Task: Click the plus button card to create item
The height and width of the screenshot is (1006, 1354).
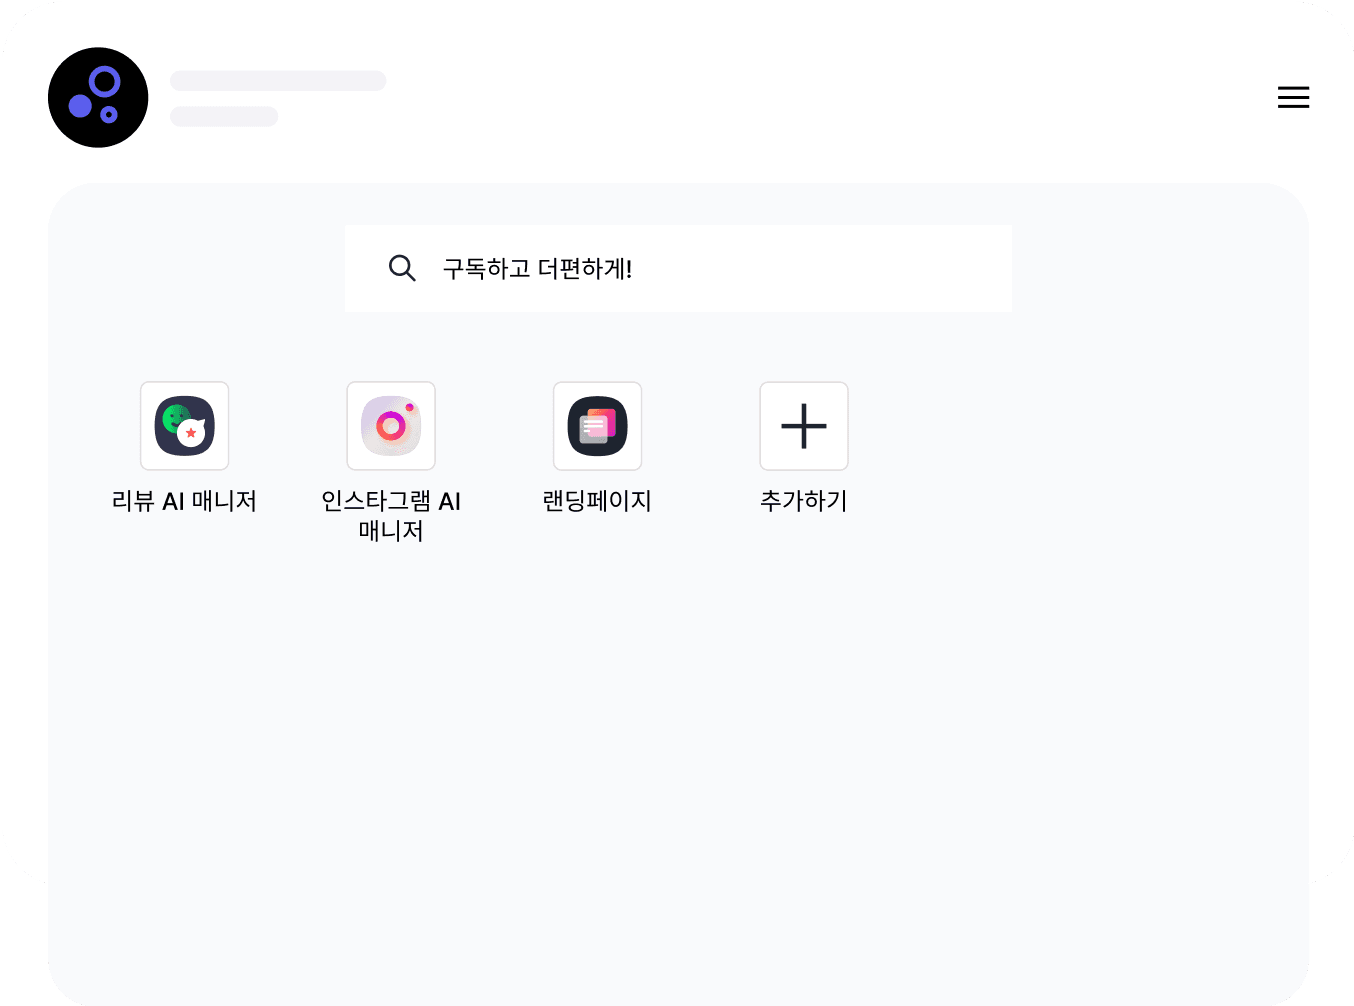Action: tap(804, 426)
